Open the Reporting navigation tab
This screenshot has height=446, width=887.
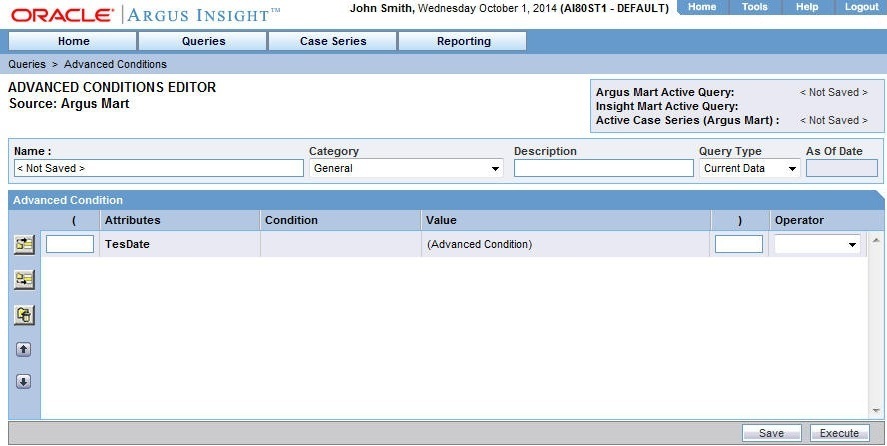(463, 41)
